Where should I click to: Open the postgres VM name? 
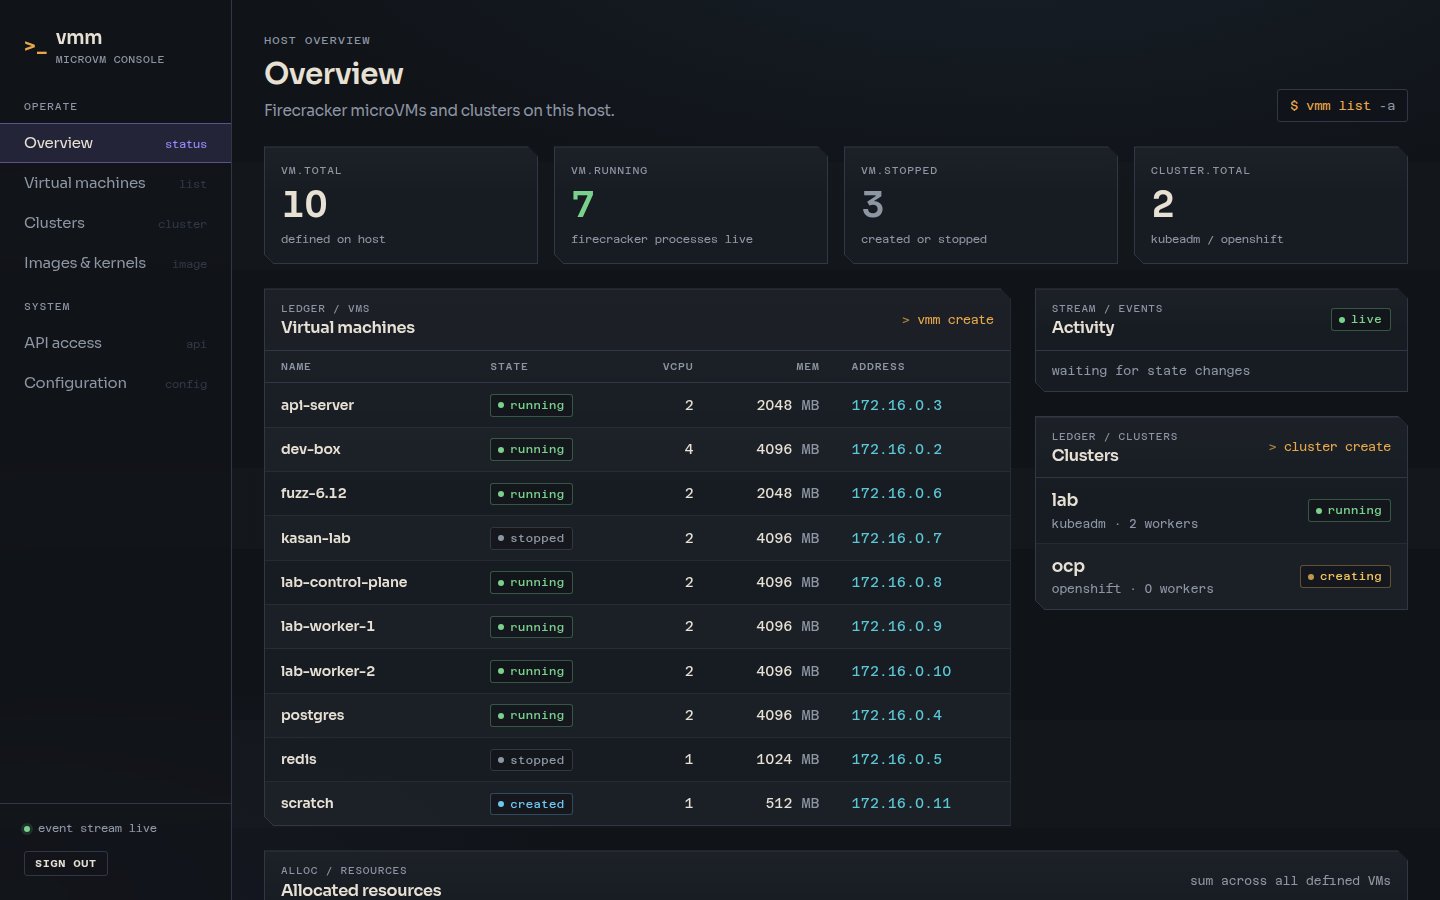[x=313, y=715]
